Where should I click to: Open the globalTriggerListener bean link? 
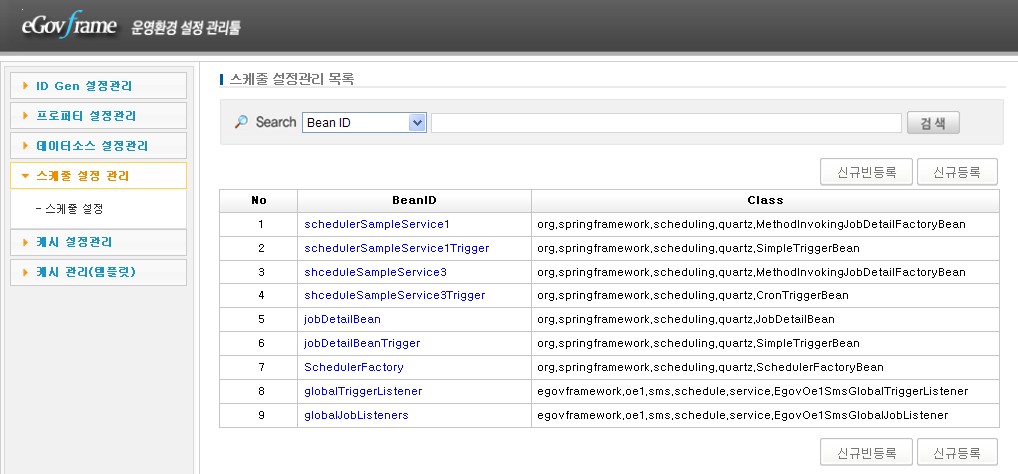[363, 391]
